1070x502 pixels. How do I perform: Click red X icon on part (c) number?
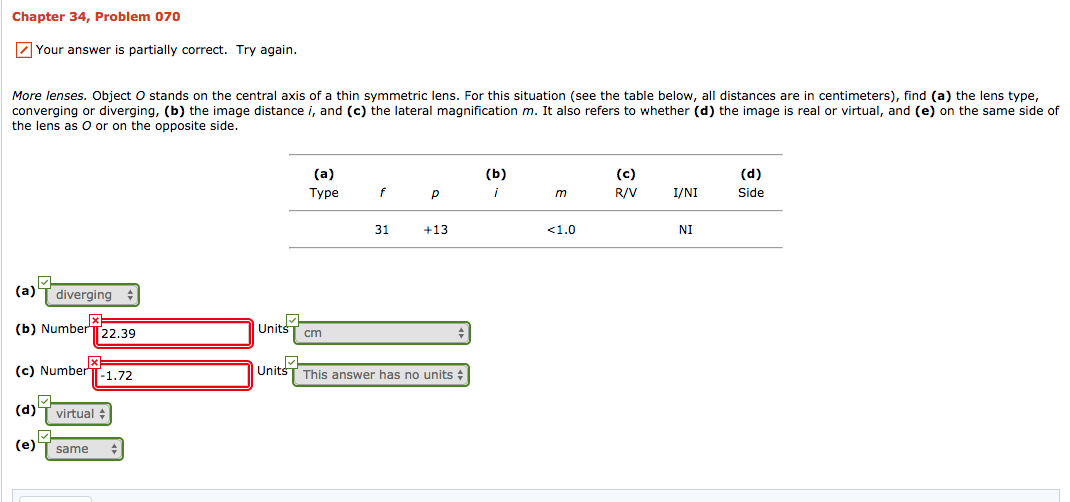point(96,361)
